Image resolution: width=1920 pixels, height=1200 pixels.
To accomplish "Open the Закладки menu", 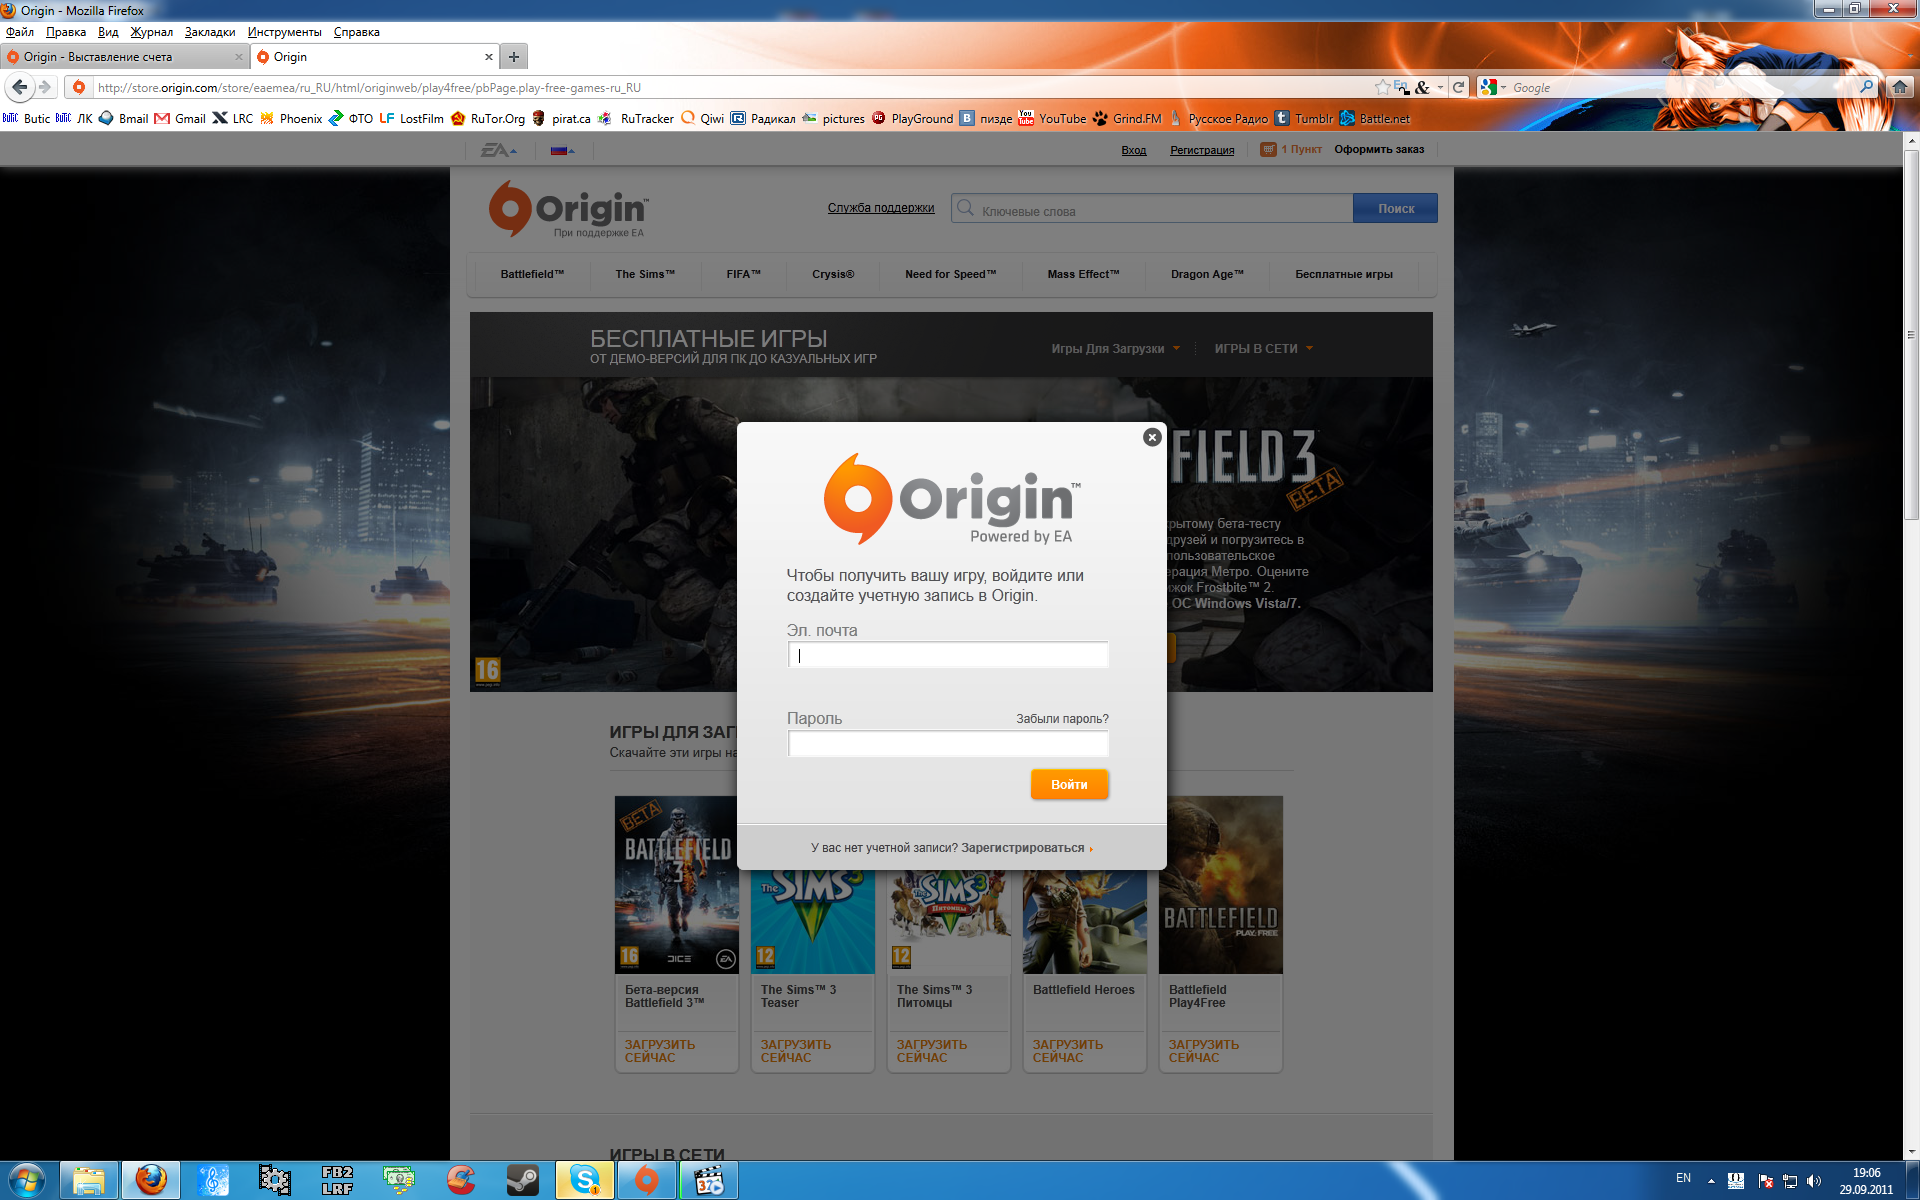I will (210, 32).
